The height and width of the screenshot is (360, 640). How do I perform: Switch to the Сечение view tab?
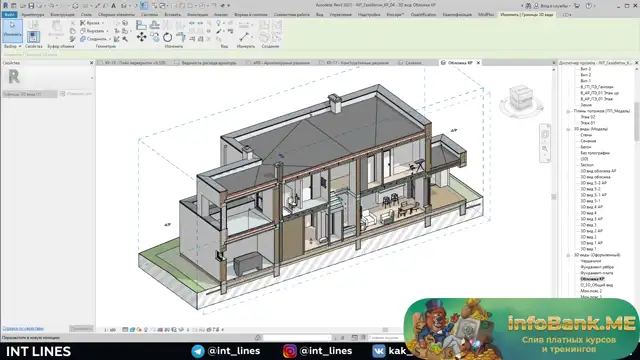pyautogui.click(x=413, y=63)
